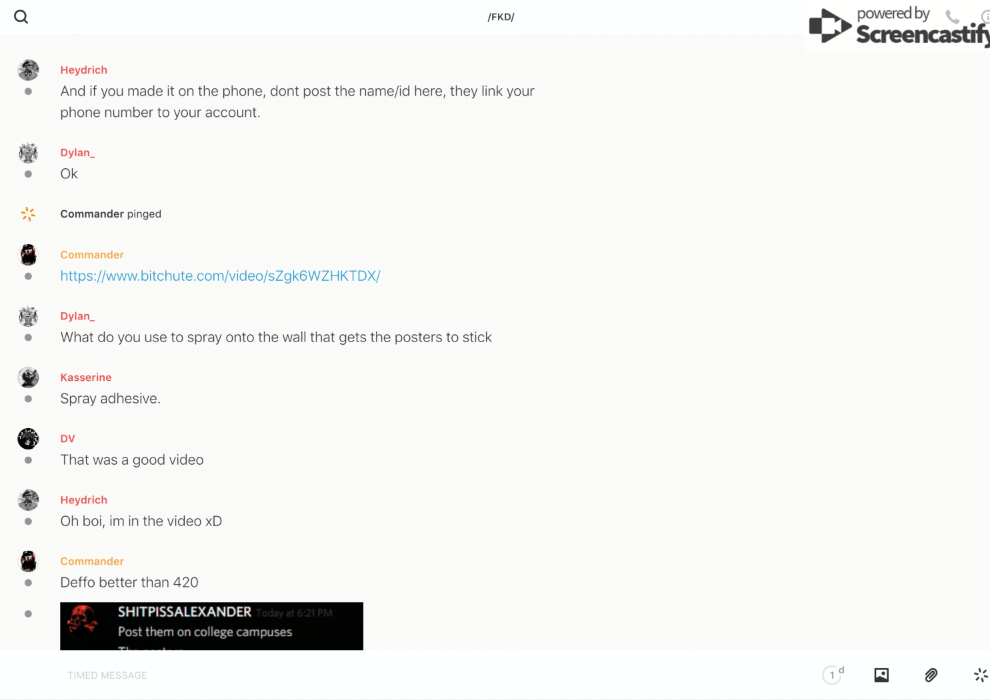Click the Kasserine sender name

click(x=85, y=378)
